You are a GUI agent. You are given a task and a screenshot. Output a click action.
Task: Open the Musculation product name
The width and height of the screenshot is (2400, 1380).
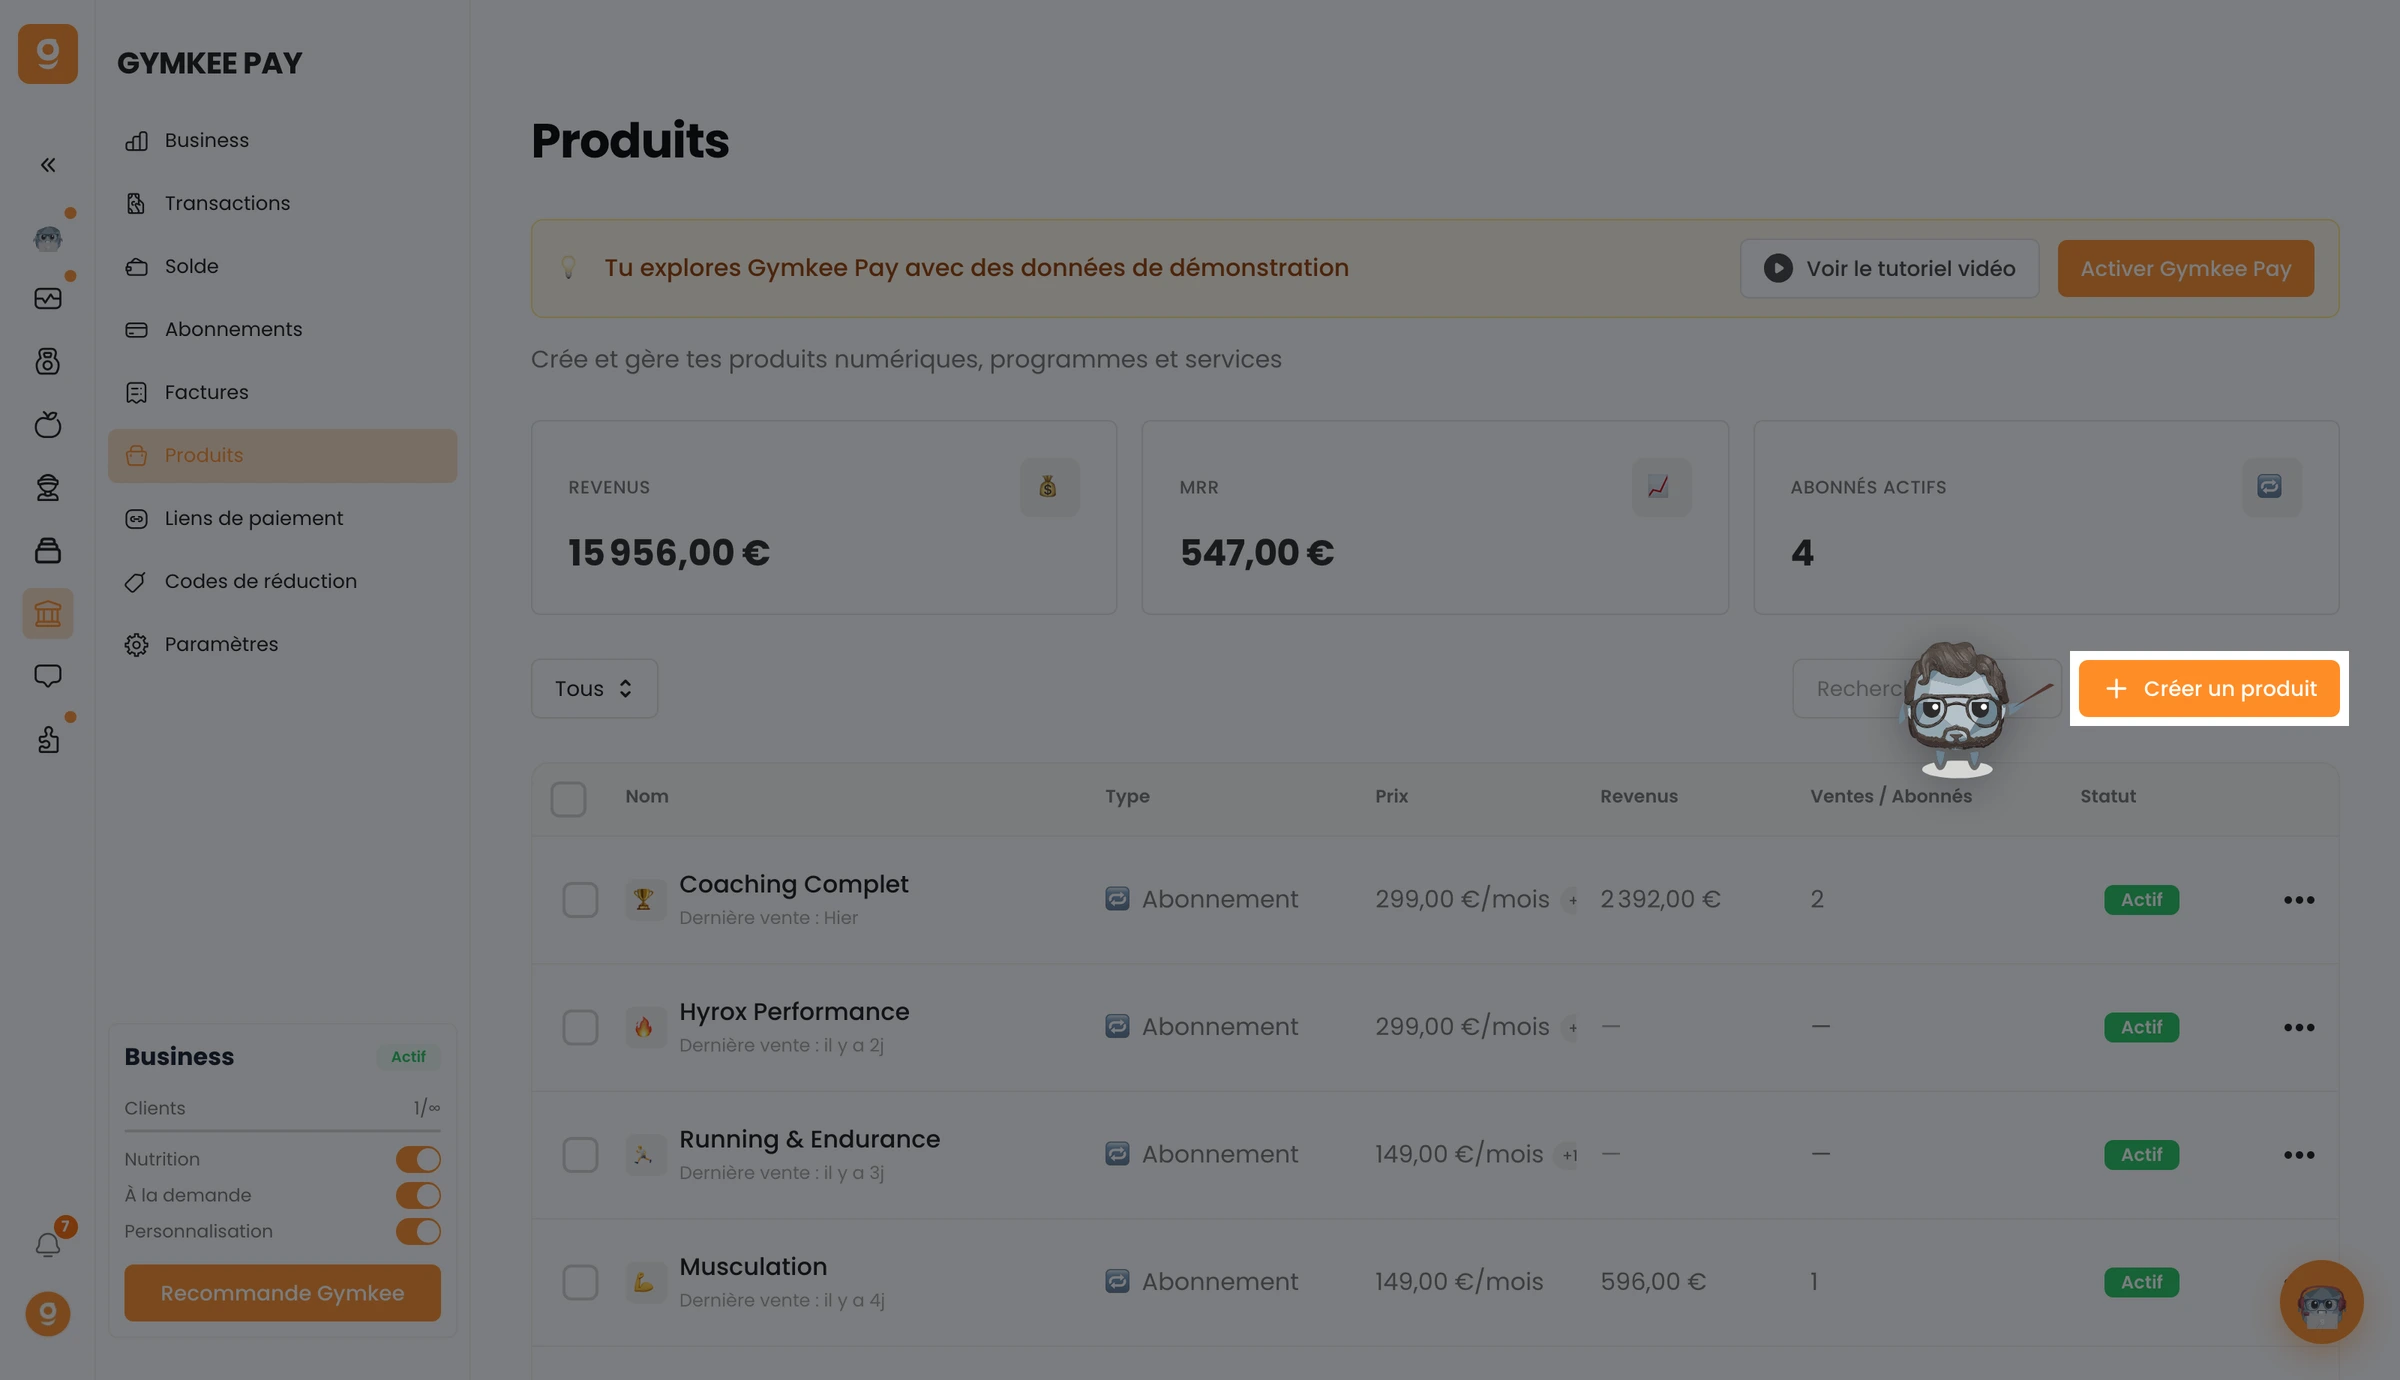click(x=753, y=1267)
